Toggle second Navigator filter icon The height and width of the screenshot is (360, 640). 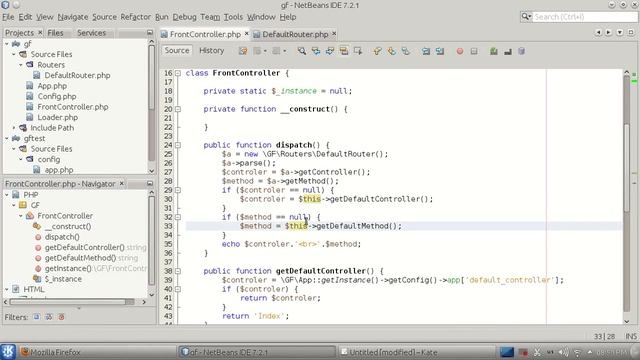[x=49, y=317]
